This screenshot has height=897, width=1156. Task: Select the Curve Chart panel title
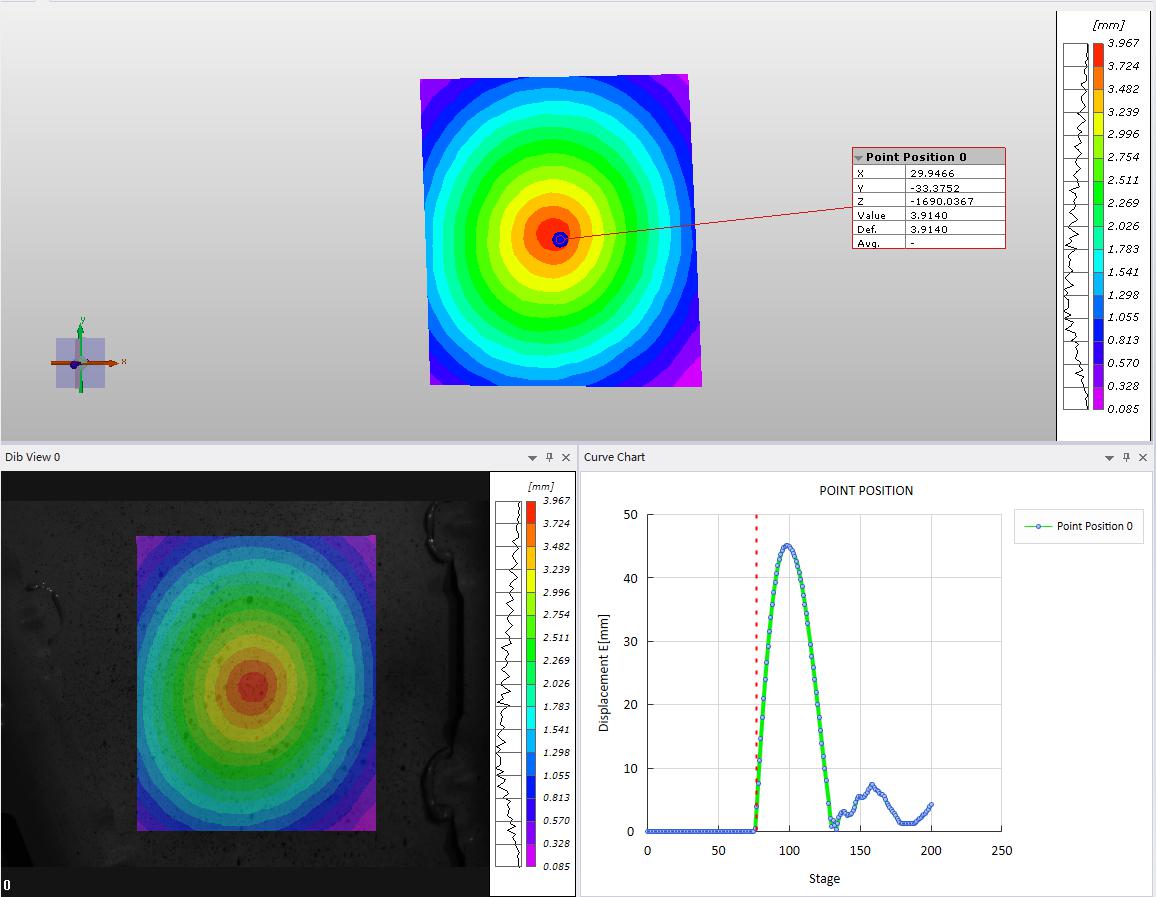coord(614,457)
